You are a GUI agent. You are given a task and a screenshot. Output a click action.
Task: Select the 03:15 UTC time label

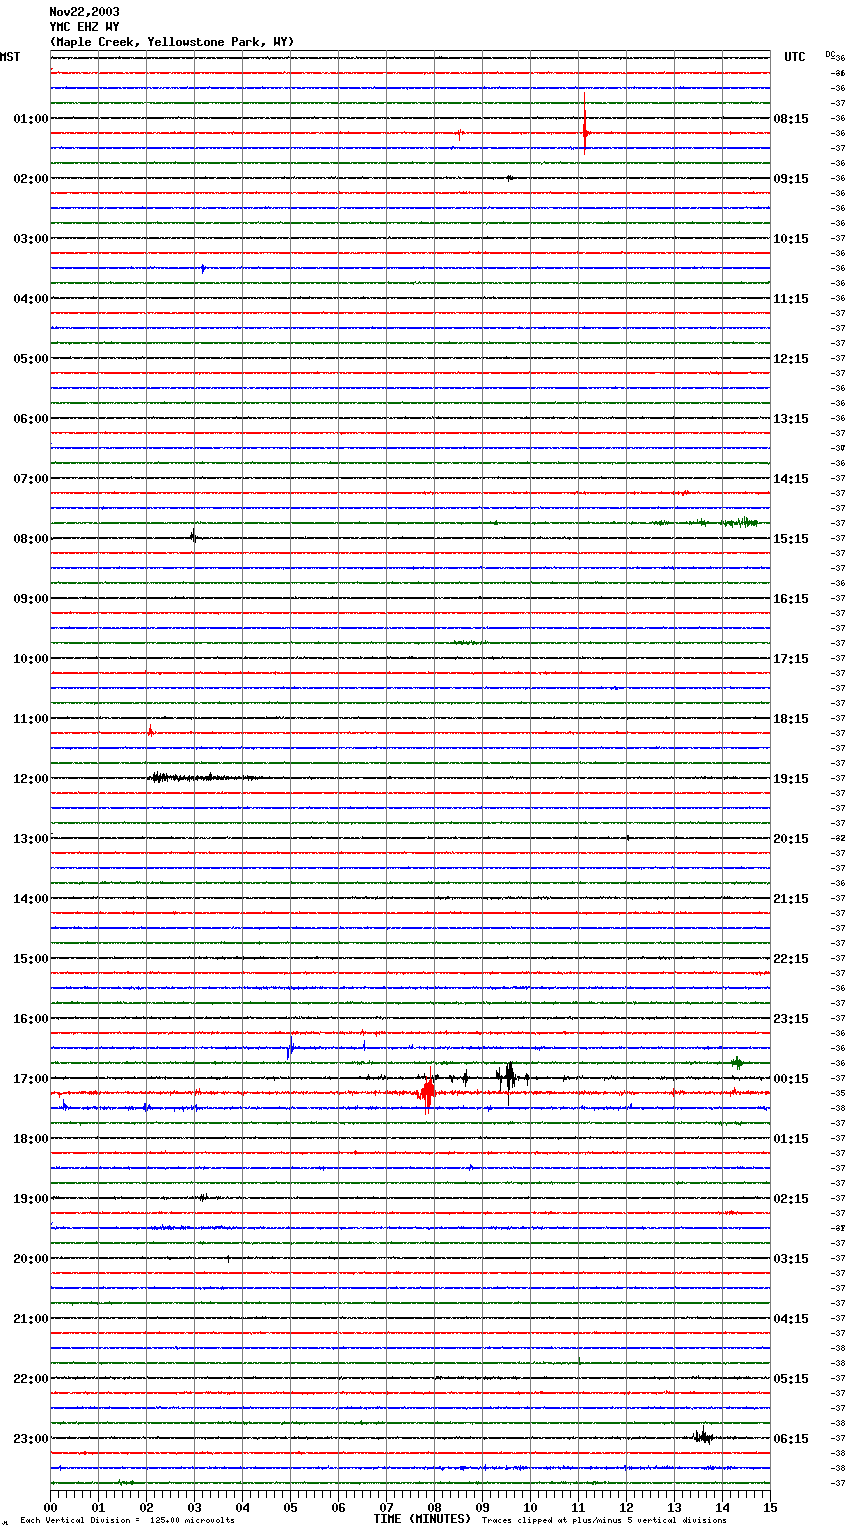click(x=791, y=1259)
